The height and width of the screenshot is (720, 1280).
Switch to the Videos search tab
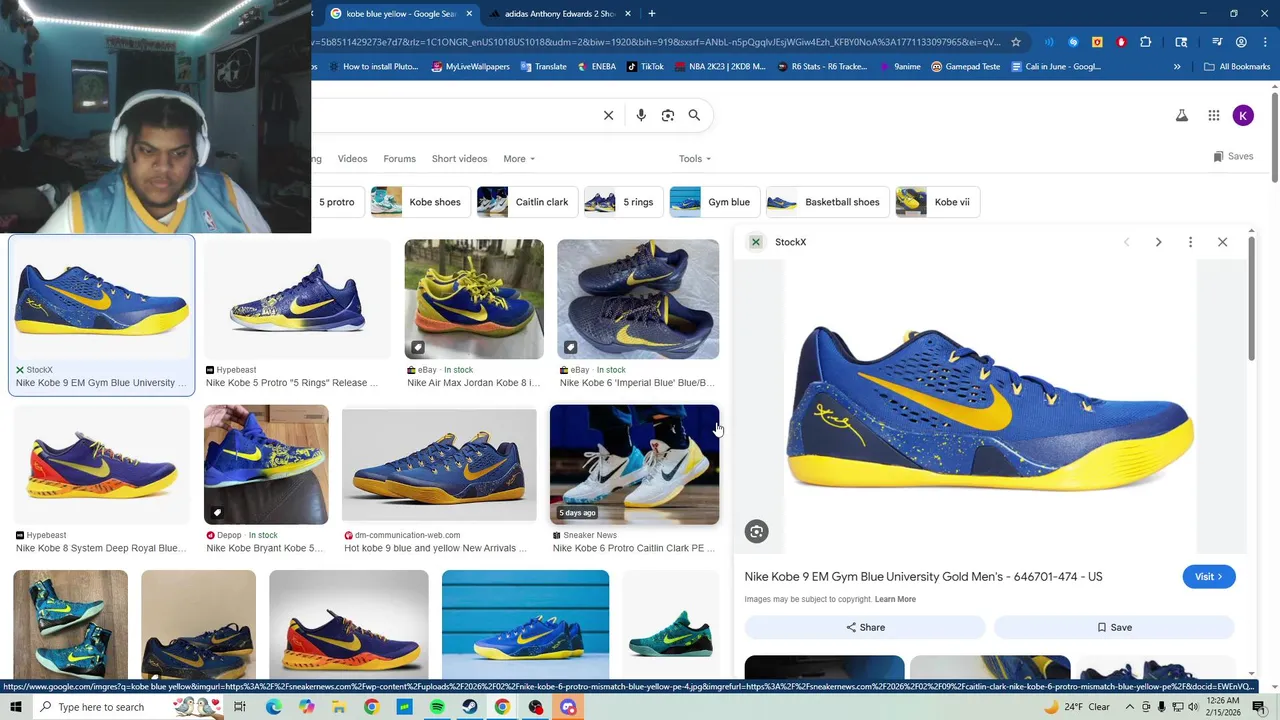pos(352,159)
